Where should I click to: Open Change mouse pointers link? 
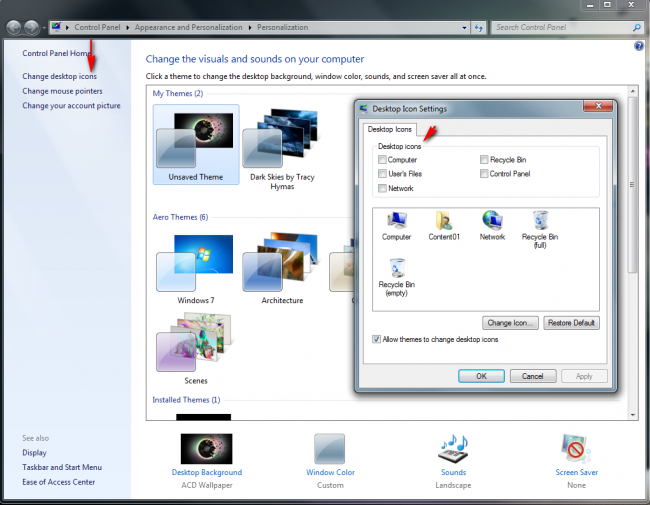(62, 91)
